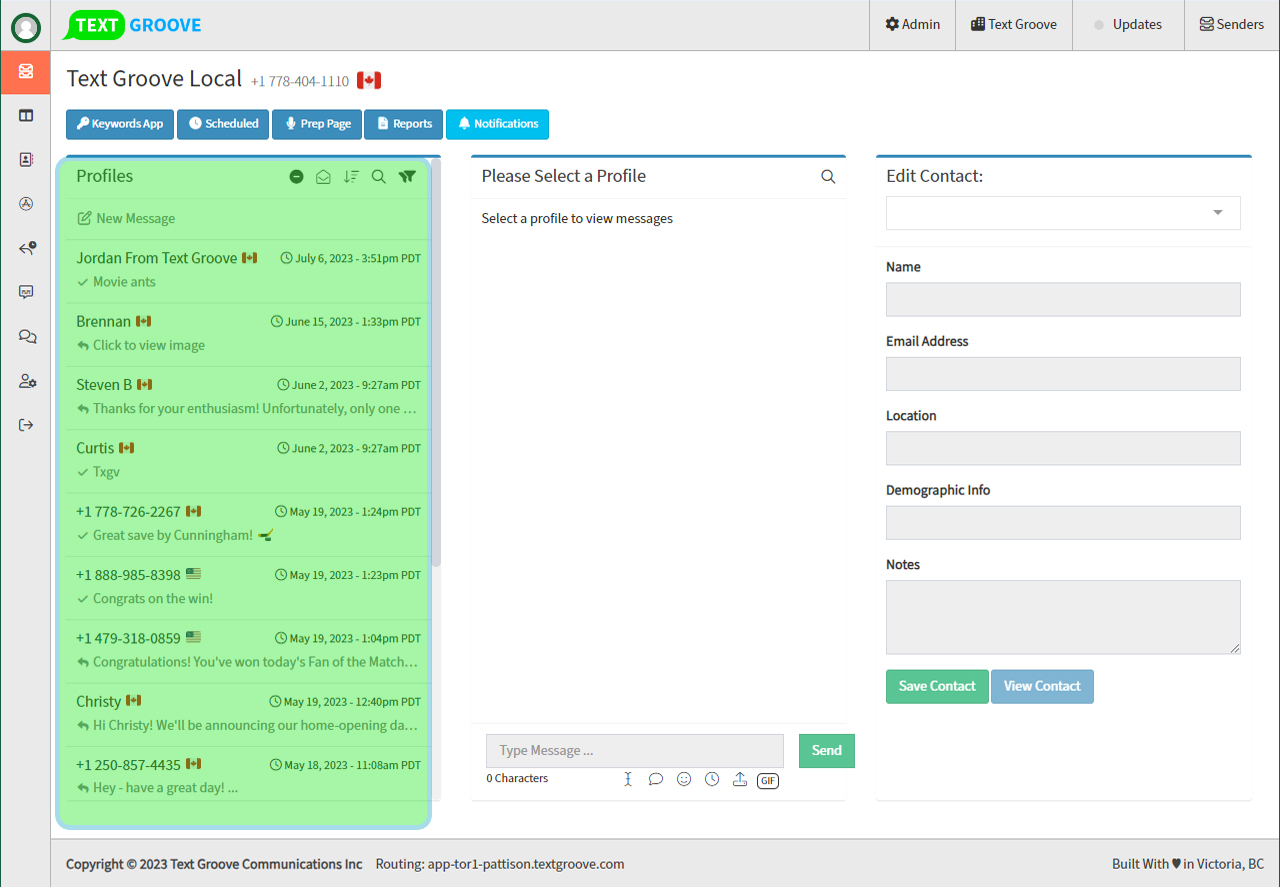Open the app store icon in the sidebar
Image resolution: width=1280 pixels, height=887 pixels.
point(26,204)
